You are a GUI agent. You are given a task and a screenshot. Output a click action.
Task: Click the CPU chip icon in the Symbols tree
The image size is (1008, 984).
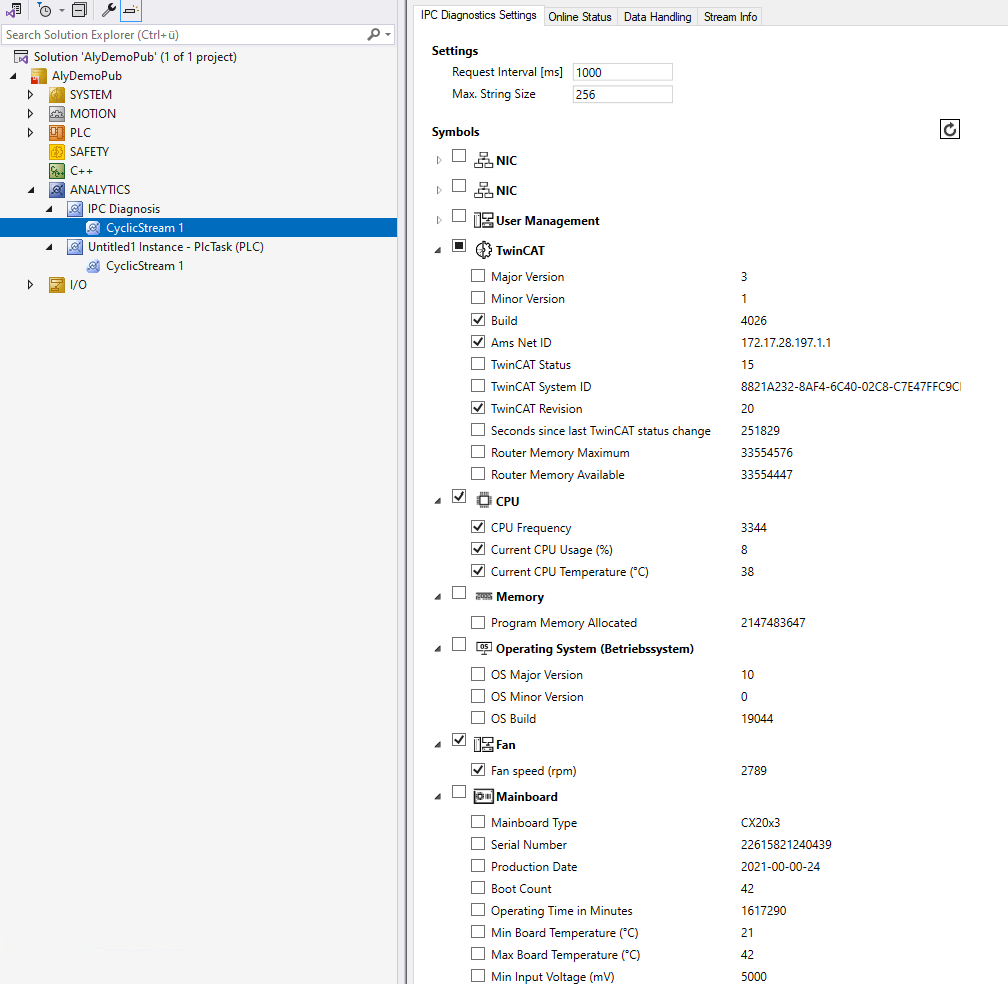pos(485,500)
